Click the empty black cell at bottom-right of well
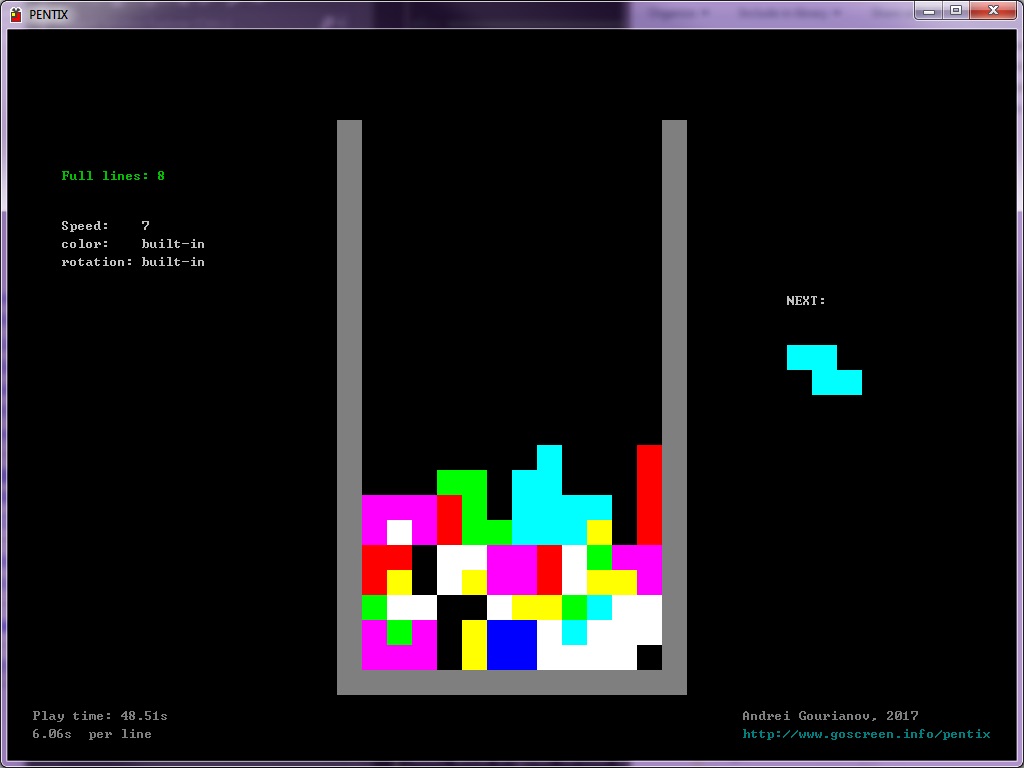This screenshot has width=1024, height=768. pyautogui.click(x=649, y=657)
